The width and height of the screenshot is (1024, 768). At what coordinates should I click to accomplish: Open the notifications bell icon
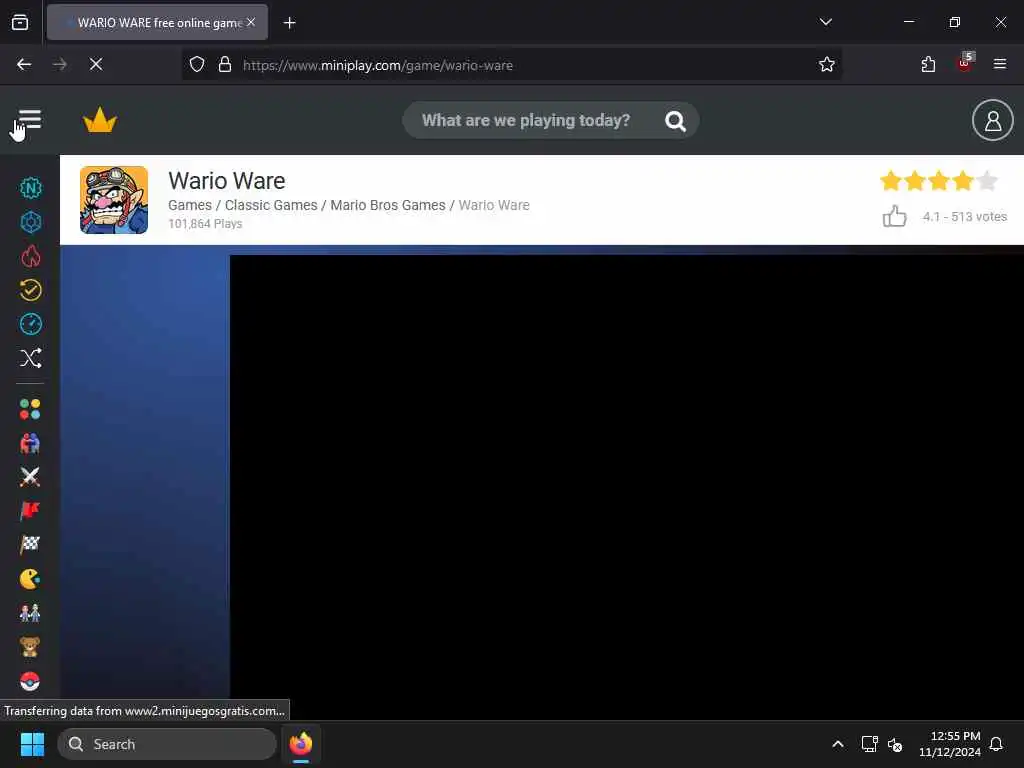tap(996, 744)
